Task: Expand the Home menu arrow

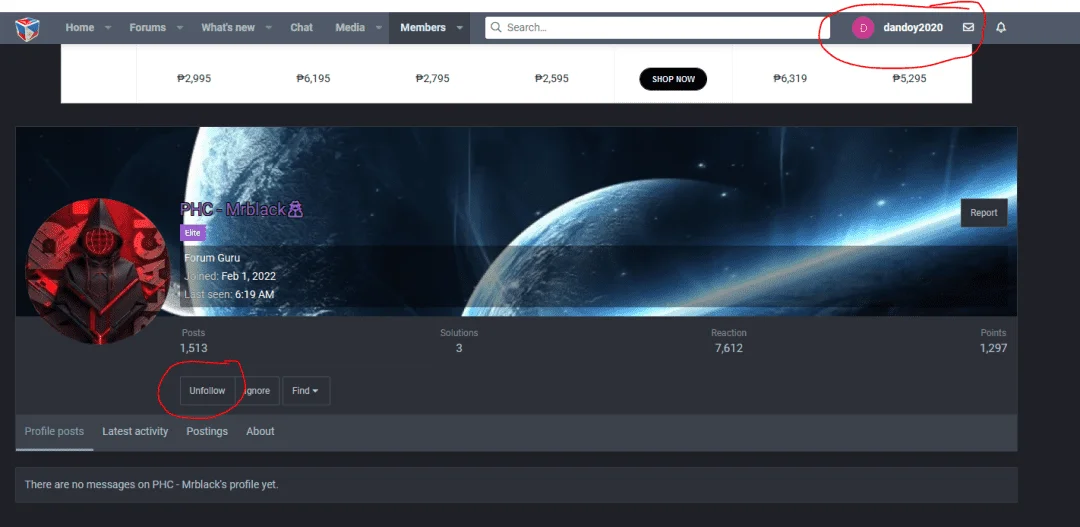Action: point(108,28)
